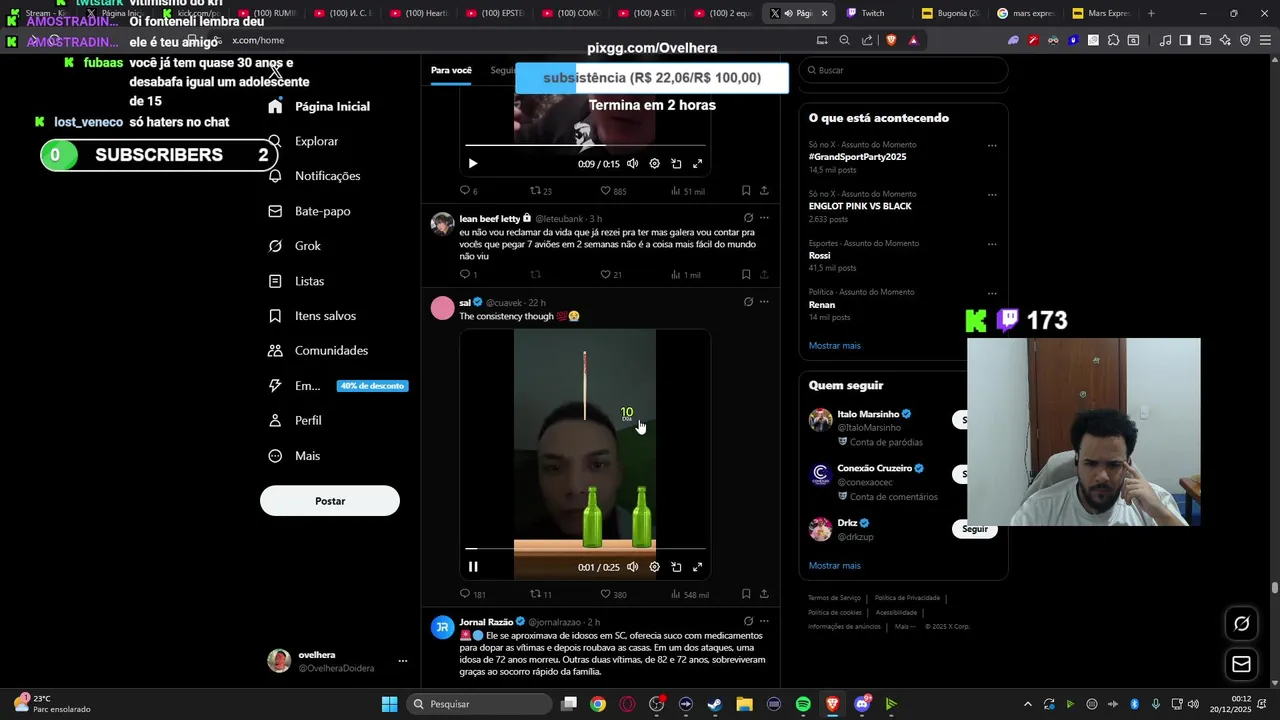Click Mostrar mais under Quem seguir
1280x720 pixels.
pyautogui.click(x=834, y=566)
